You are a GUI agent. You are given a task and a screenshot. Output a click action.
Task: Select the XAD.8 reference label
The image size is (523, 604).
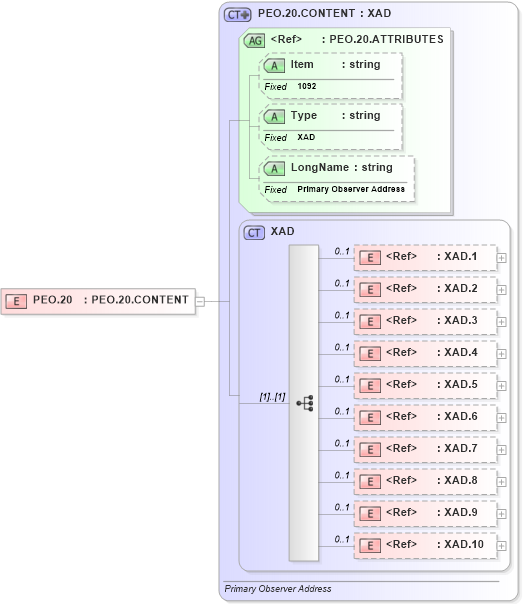point(431,480)
